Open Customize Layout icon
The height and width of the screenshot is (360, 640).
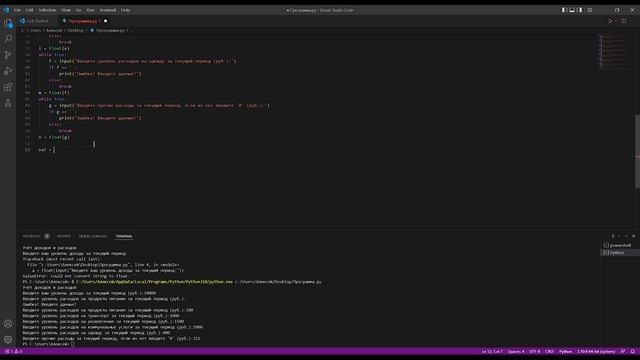tap(589, 10)
